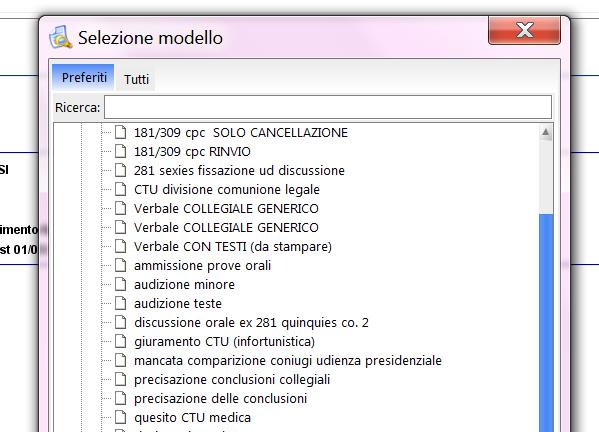599x432 pixels.
Task: Select 181/309 cpc SOLO CANCELLAZIONE template
Action: coord(241,133)
